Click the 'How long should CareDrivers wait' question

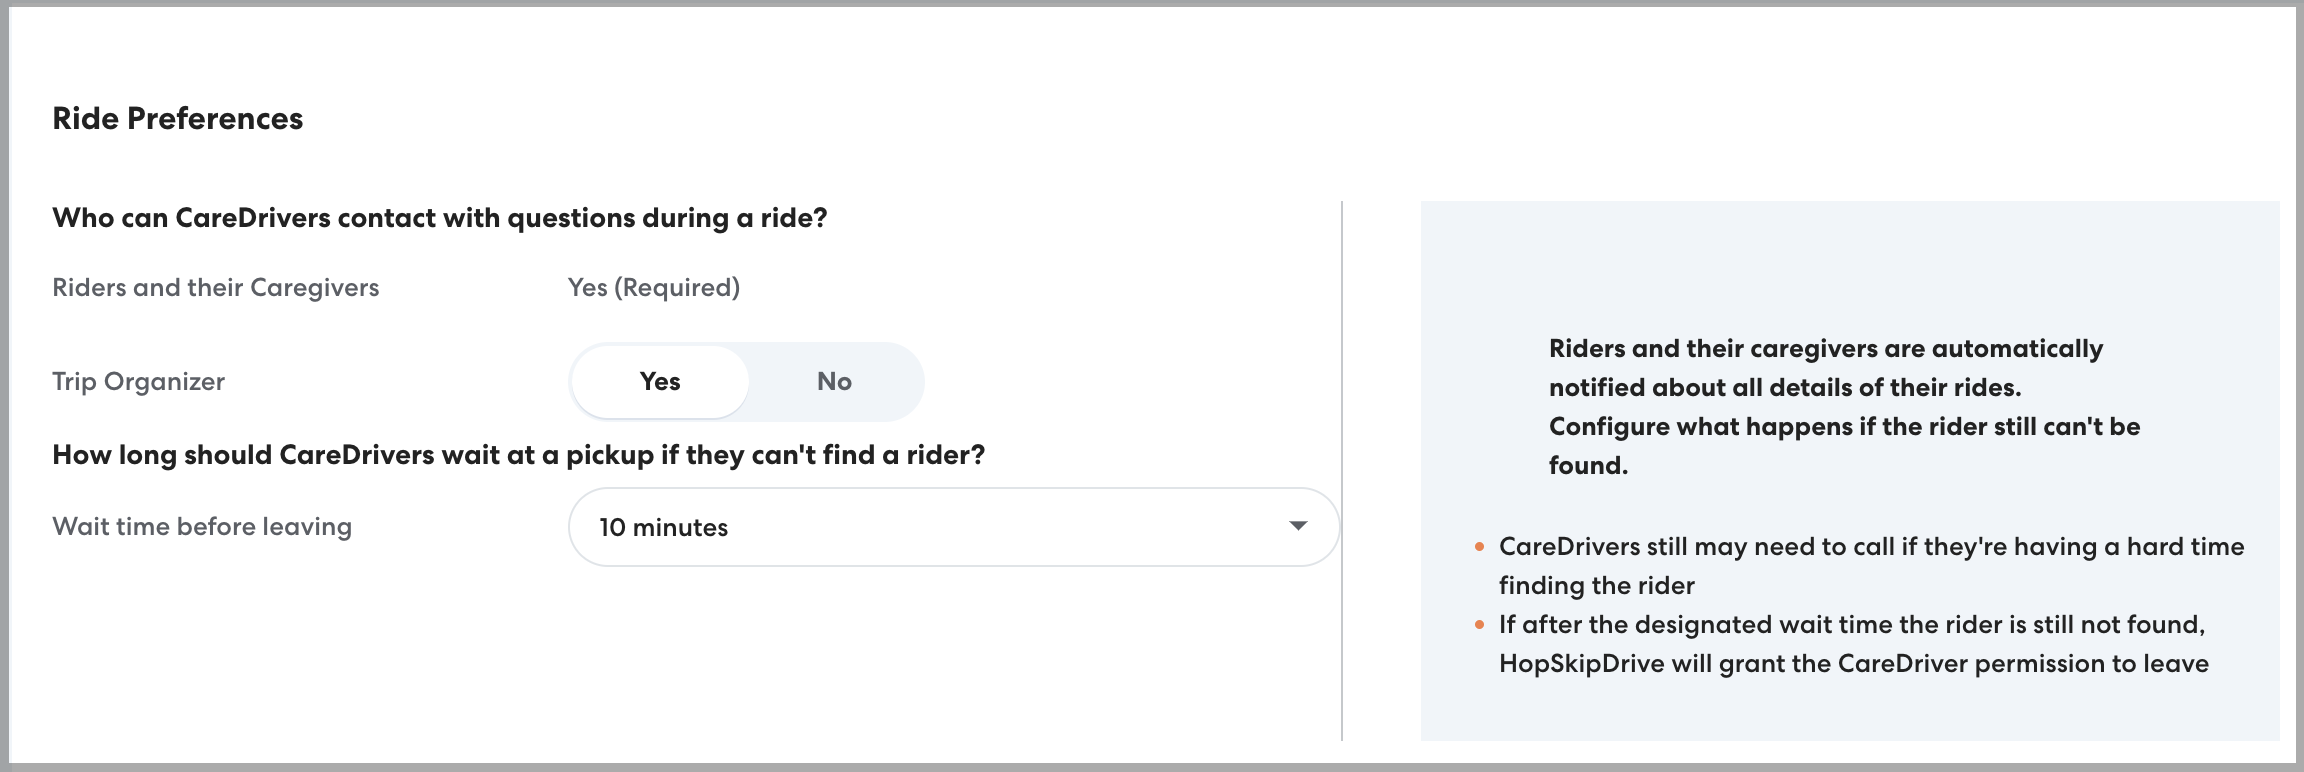pos(518,455)
